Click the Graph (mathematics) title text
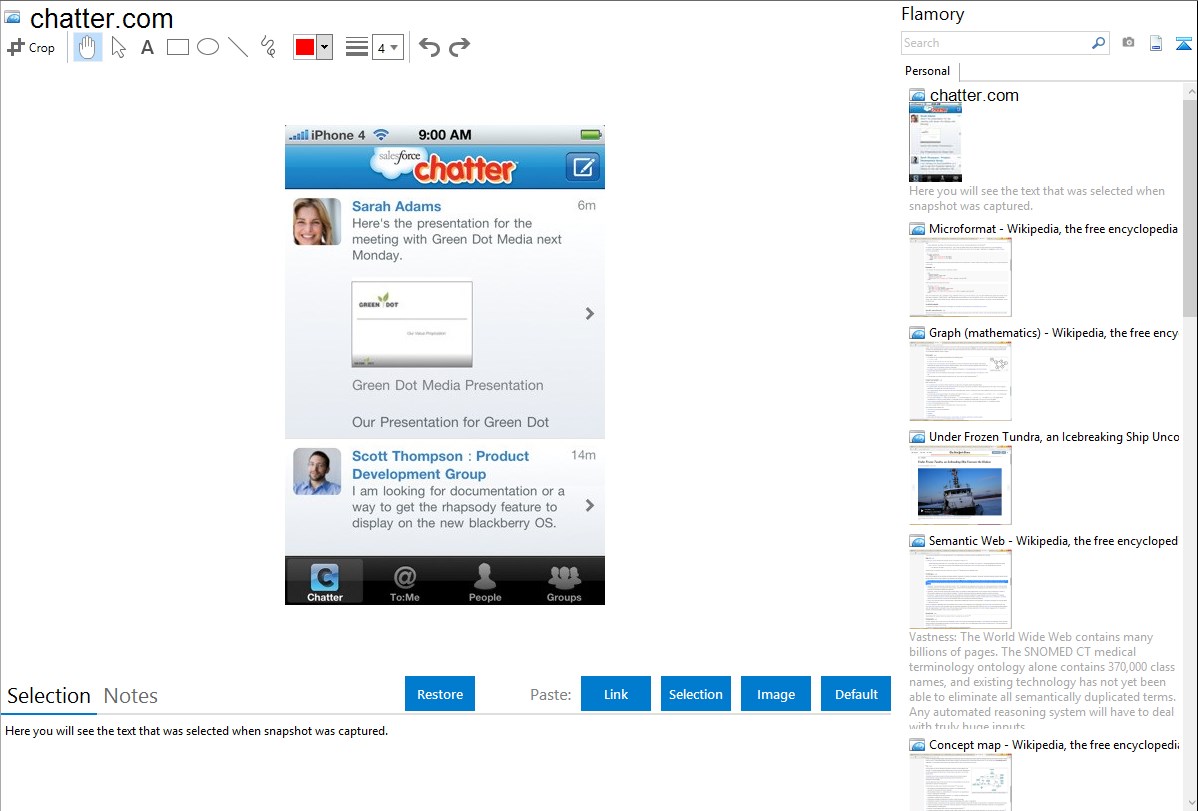The width and height of the screenshot is (1198, 811). tap(1053, 333)
